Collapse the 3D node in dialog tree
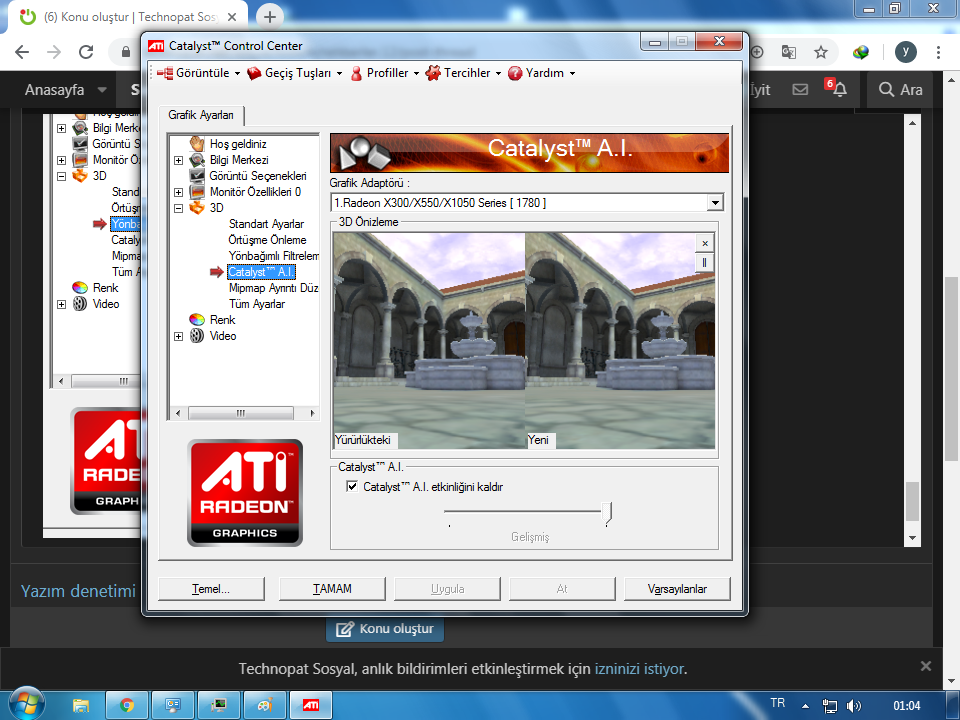The image size is (960, 720). click(x=178, y=208)
